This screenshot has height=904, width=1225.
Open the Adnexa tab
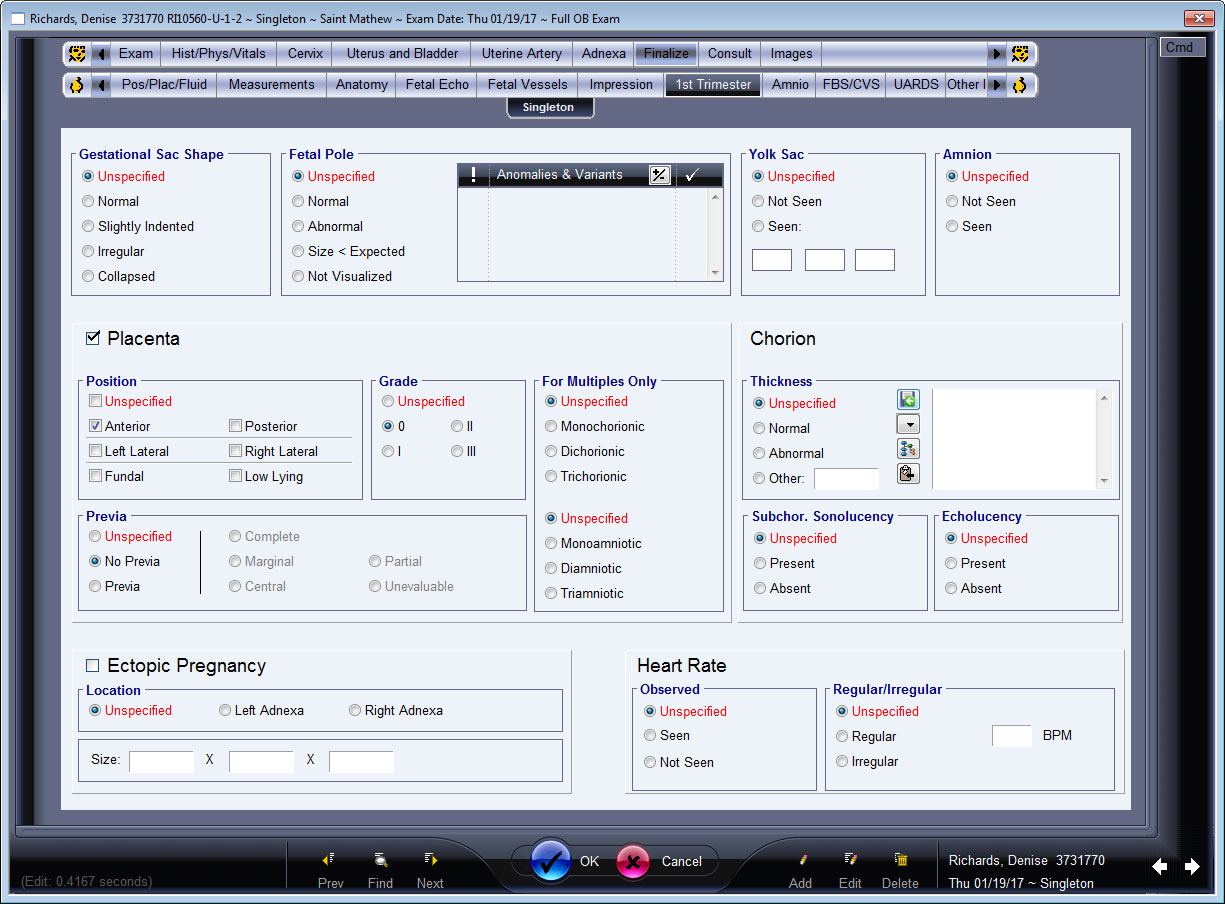tap(603, 54)
